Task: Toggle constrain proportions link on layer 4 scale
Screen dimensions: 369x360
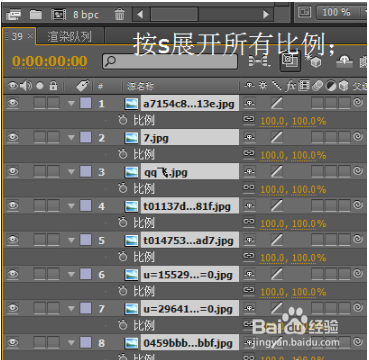Action: [x=249, y=221]
